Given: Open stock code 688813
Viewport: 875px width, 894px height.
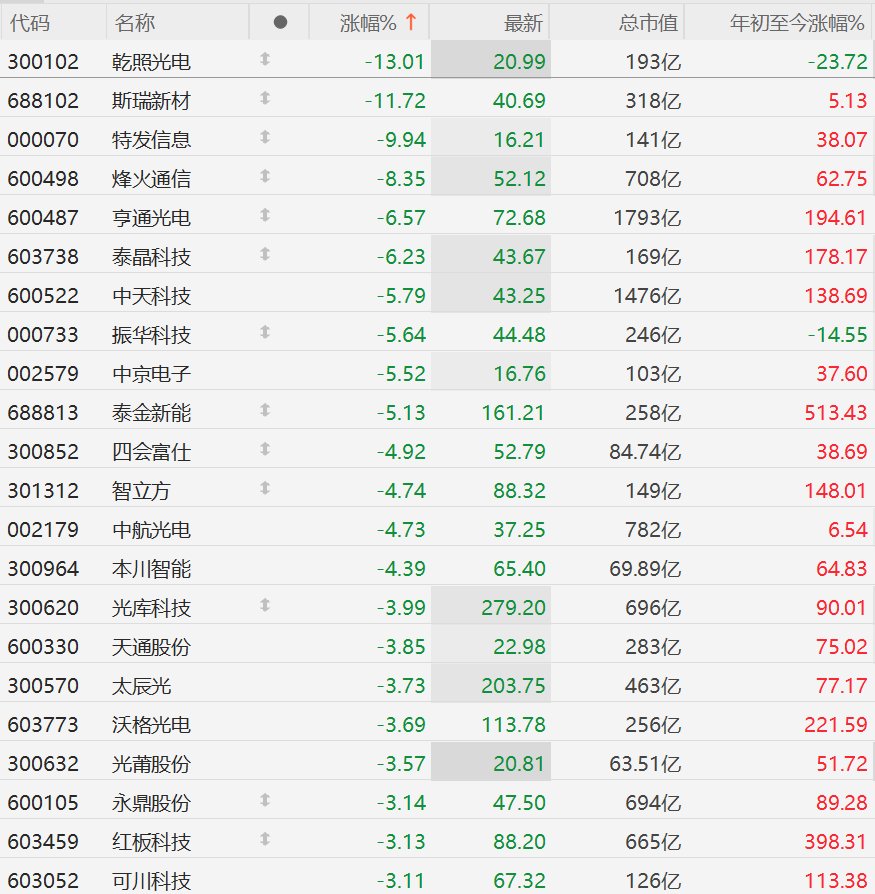Looking at the screenshot, I should (43, 413).
